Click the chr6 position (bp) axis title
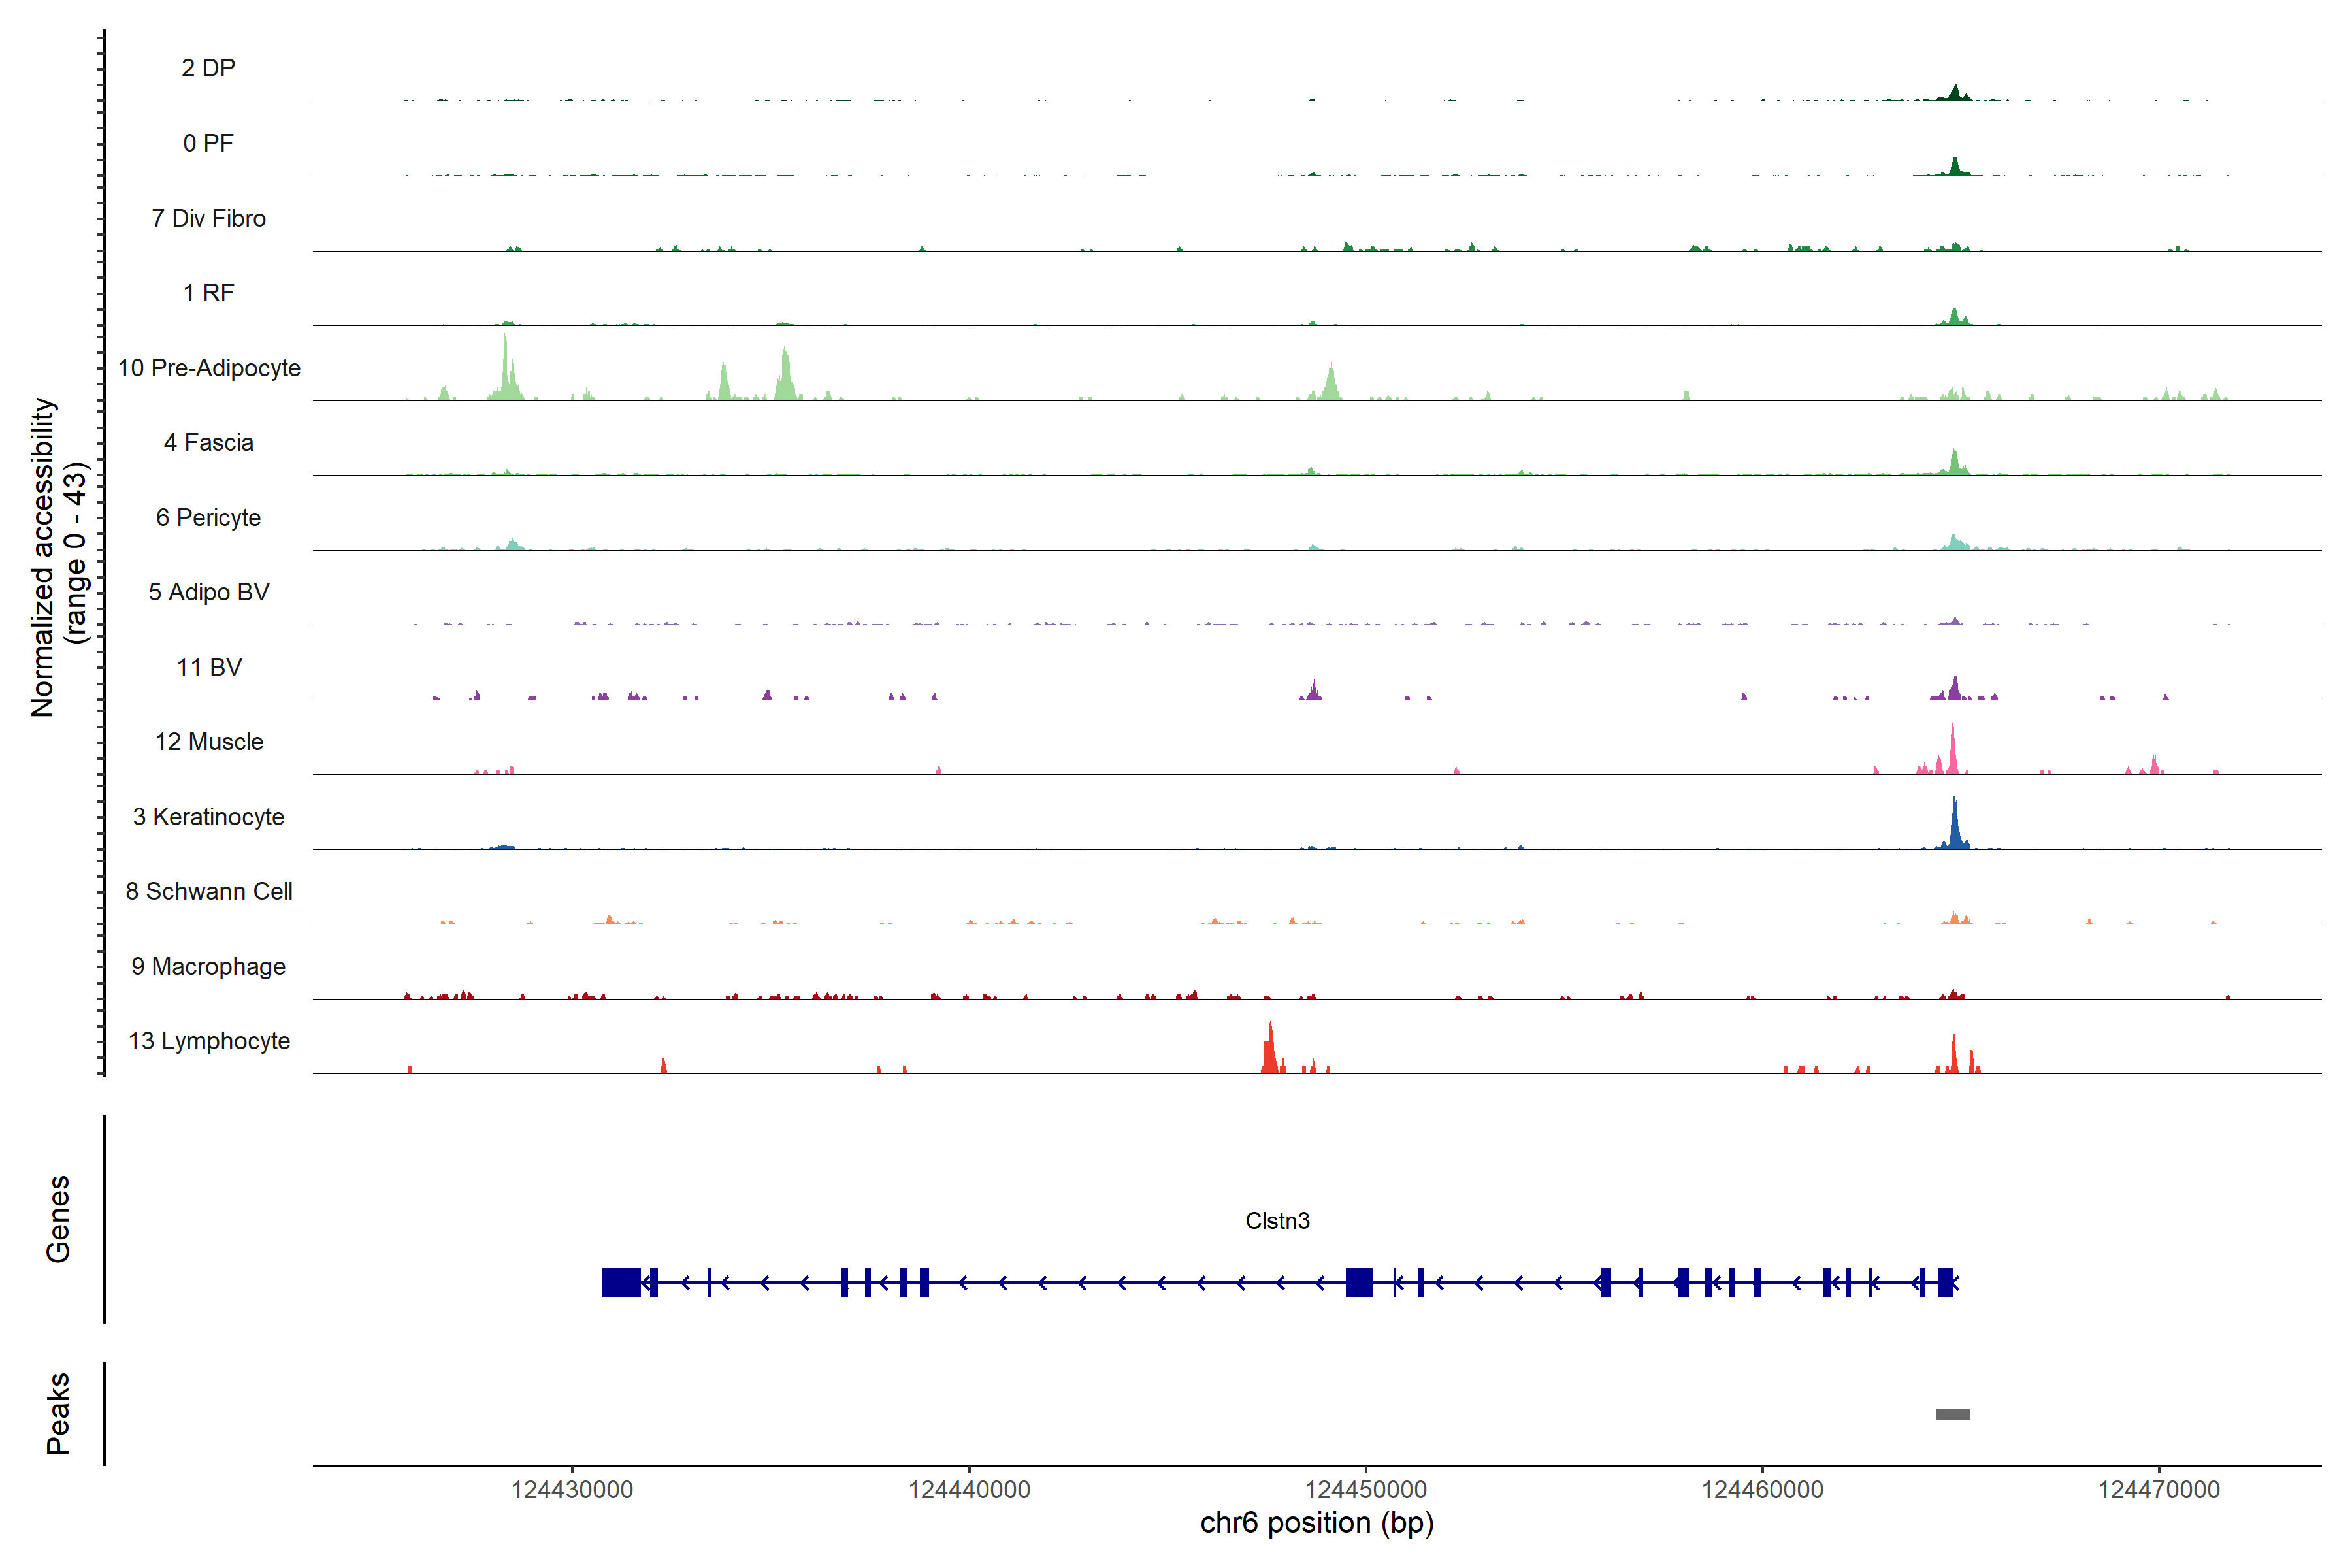This screenshot has height=1568, width=2352. click(1316, 1523)
